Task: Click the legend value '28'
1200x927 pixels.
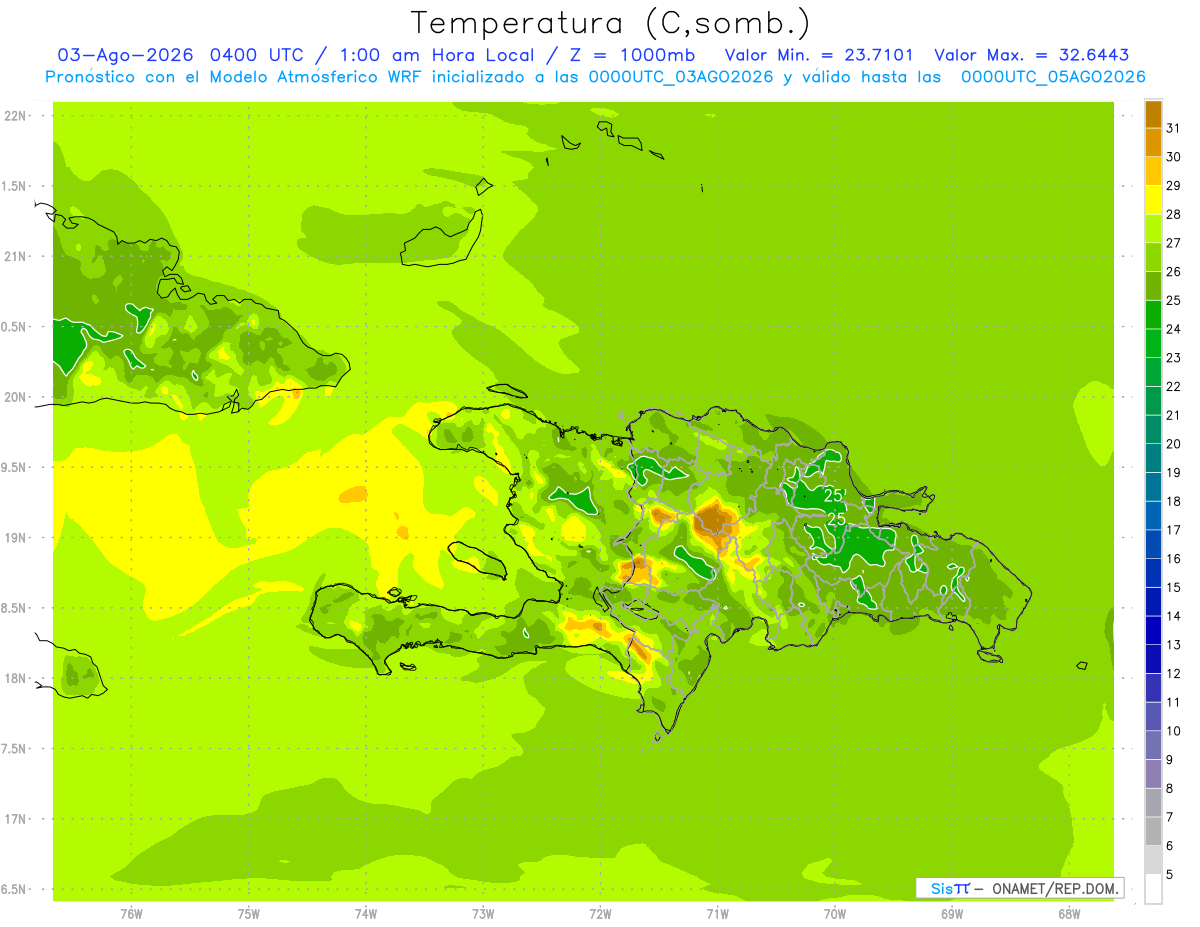Action: (1173, 214)
